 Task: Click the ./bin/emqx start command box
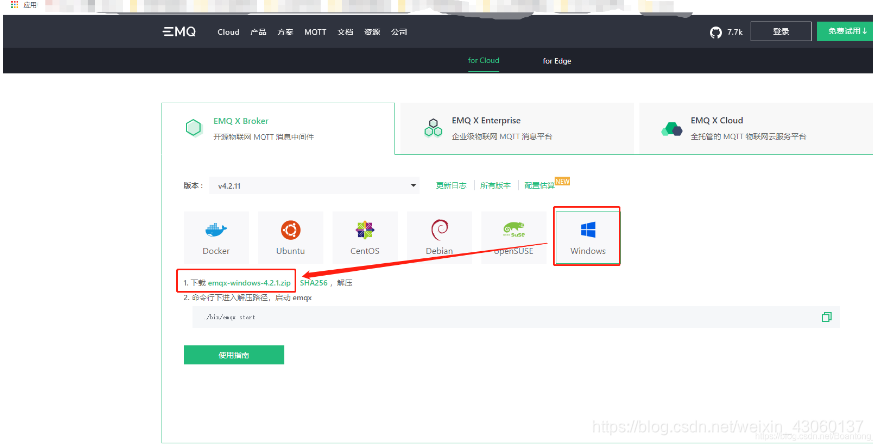pos(516,317)
